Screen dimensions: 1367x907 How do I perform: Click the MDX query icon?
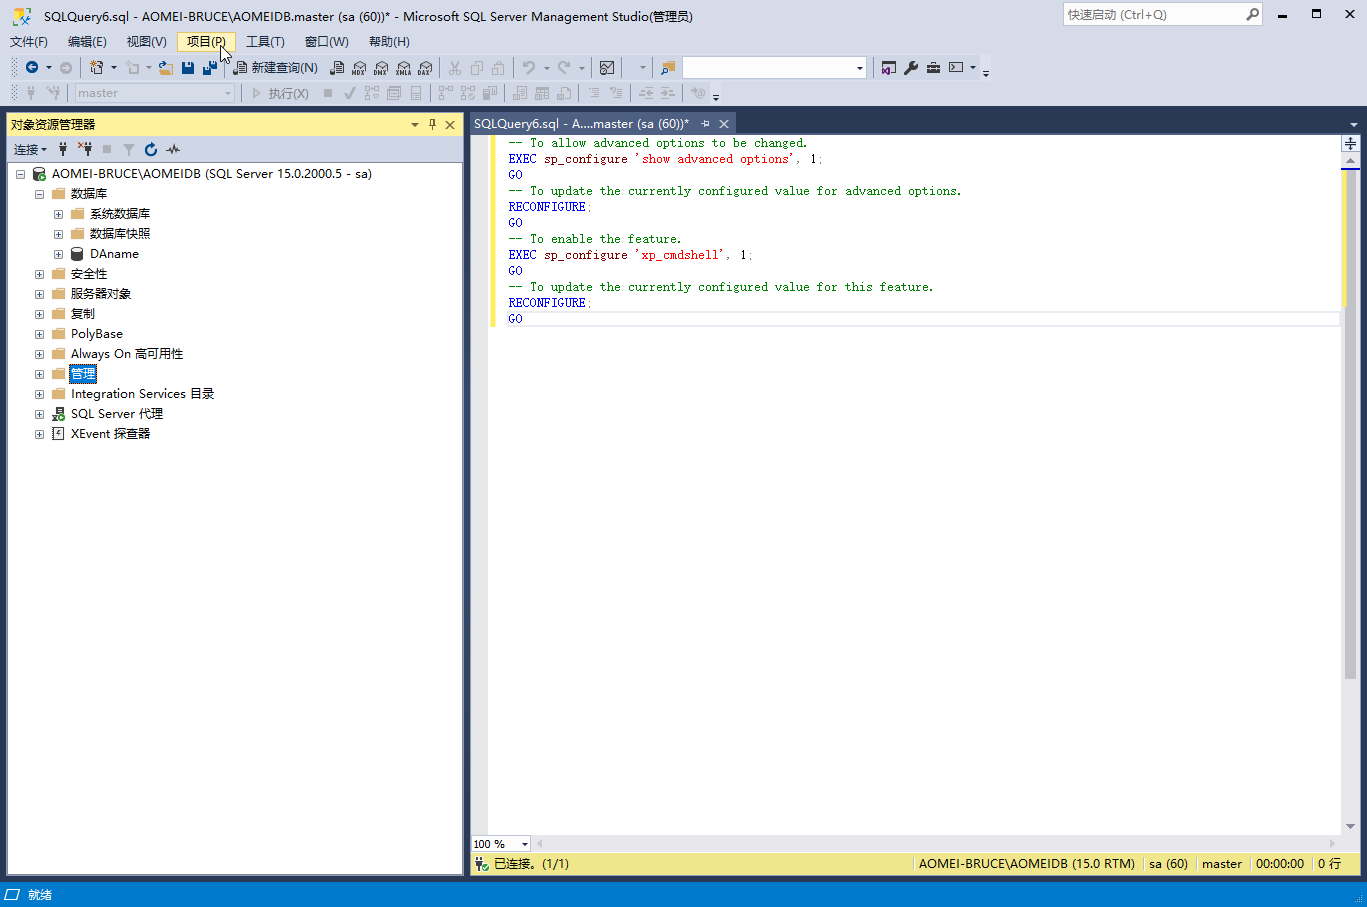359,68
